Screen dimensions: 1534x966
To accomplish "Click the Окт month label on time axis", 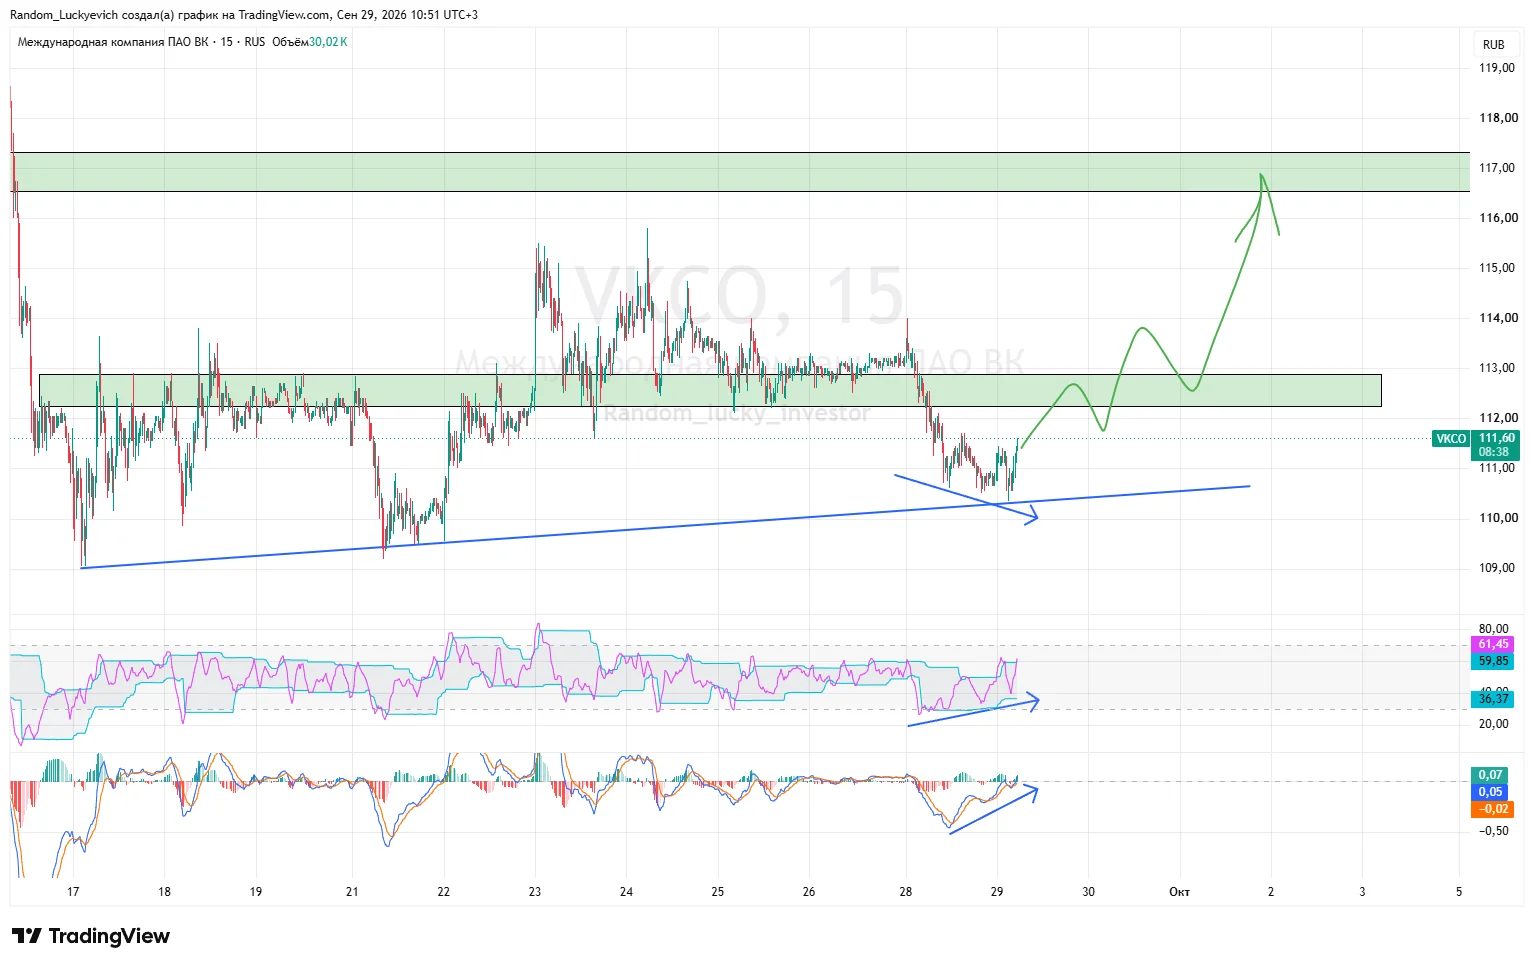I will [x=1180, y=892].
